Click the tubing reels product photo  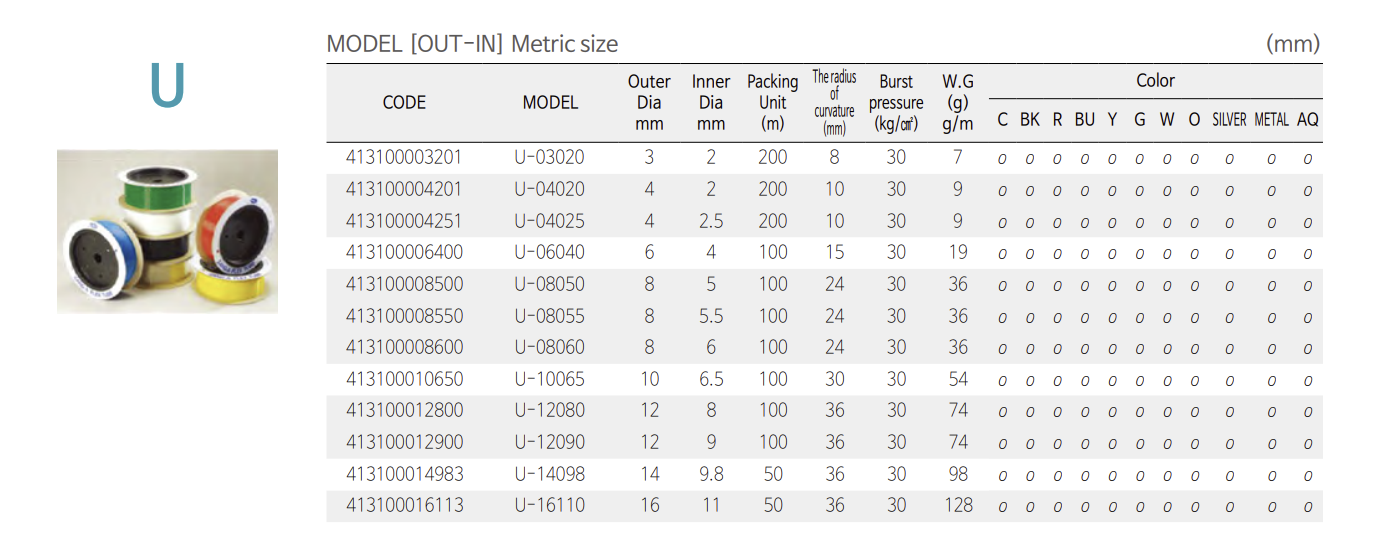tap(167, 231)
